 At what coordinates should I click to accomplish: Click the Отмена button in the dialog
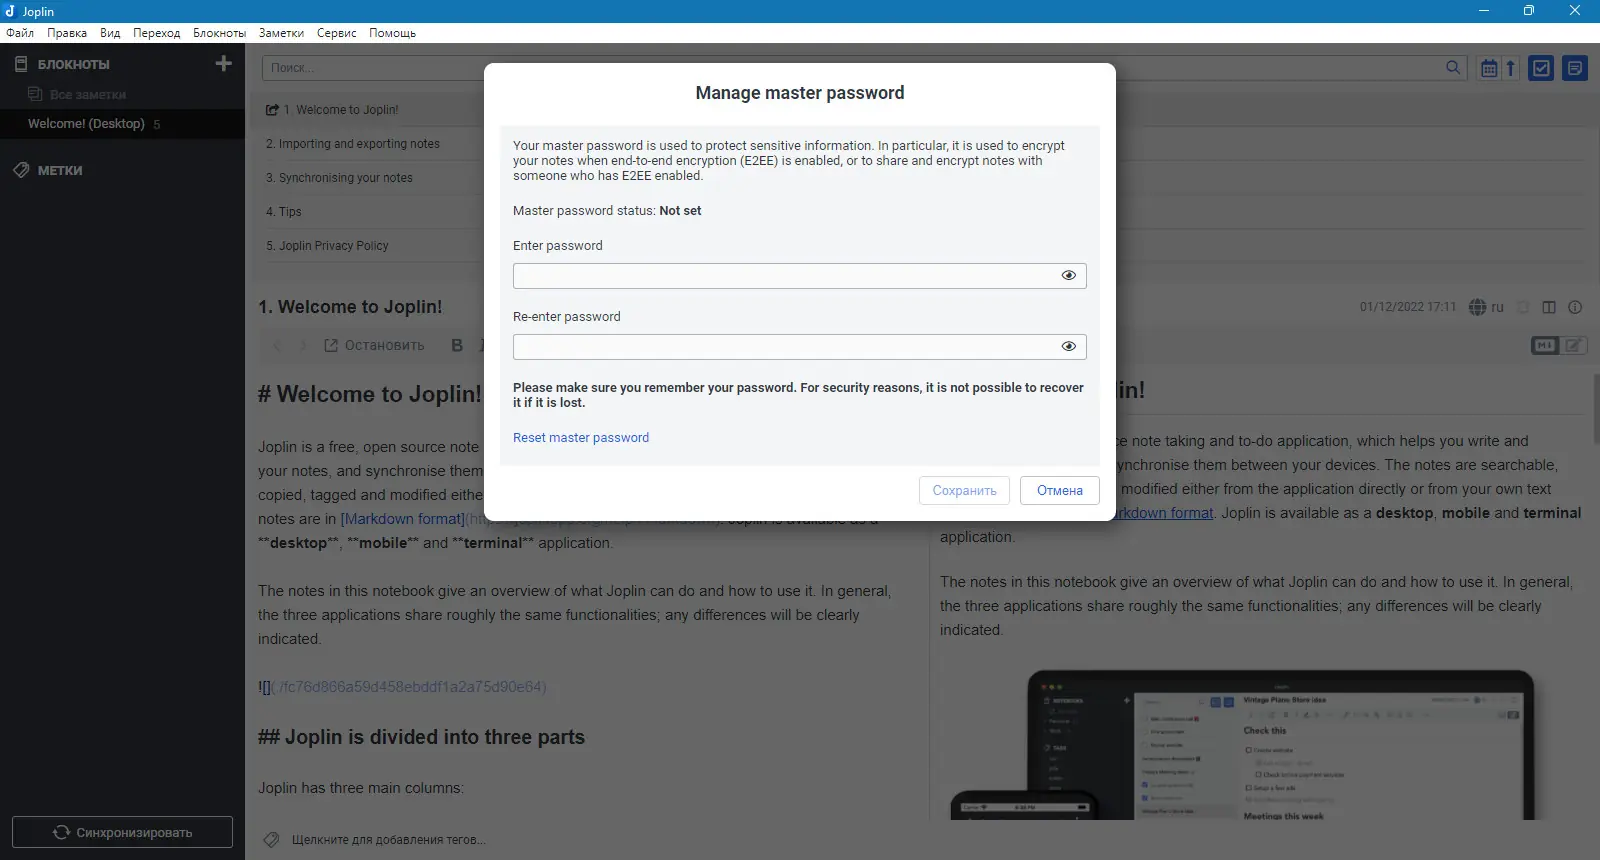[x=1060, y=490]
